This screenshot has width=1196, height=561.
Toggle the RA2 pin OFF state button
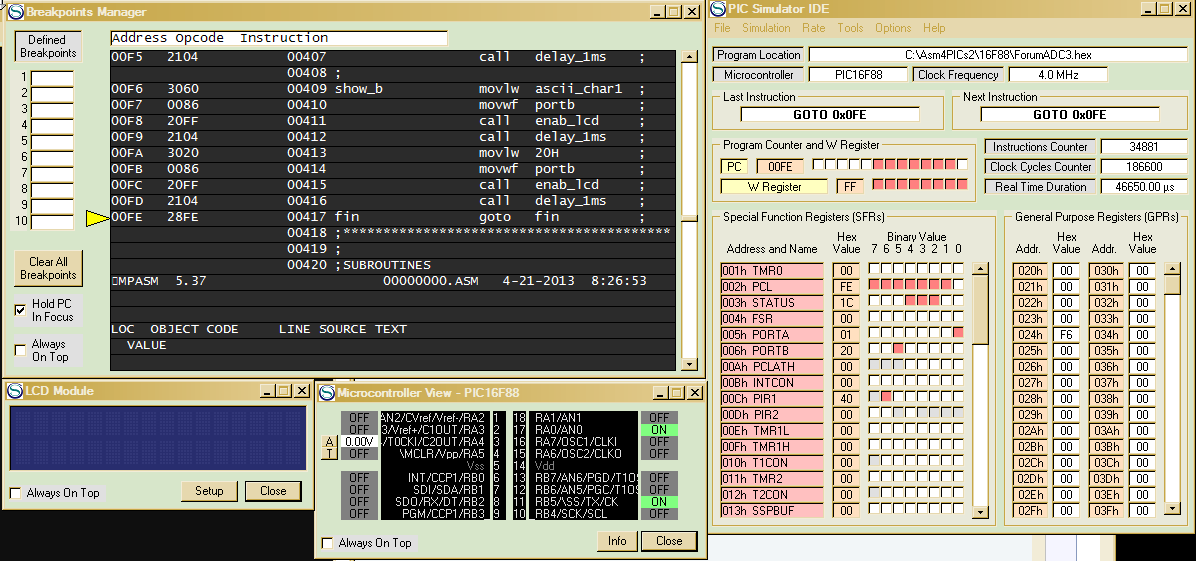[359, 418]
